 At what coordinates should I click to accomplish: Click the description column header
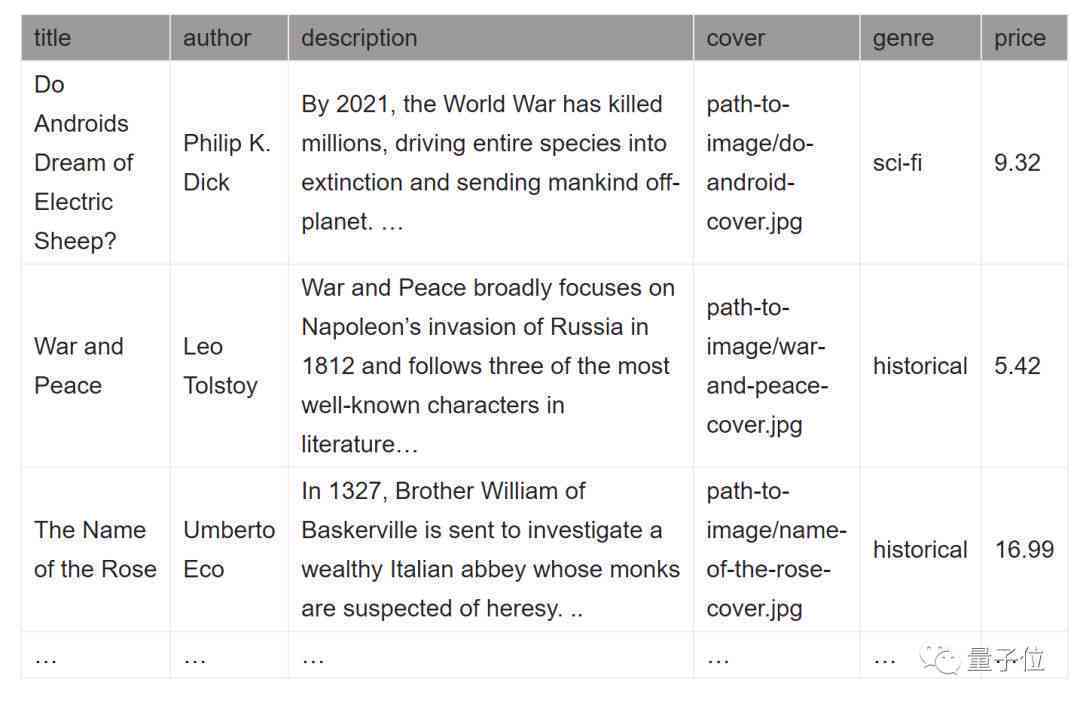pos(491,38)
